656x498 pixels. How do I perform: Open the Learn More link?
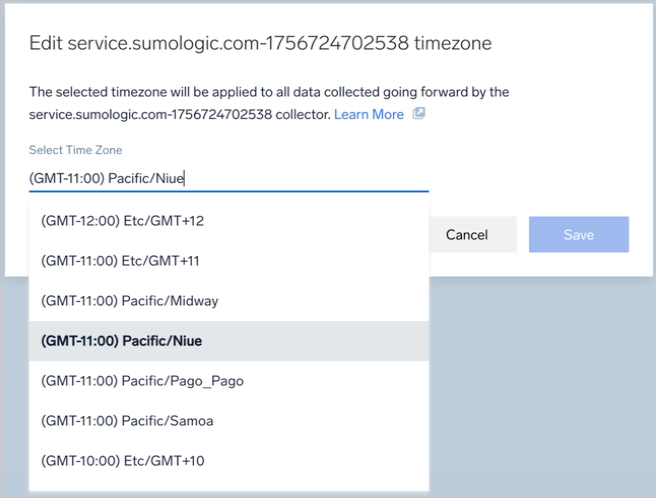[368, 115]
